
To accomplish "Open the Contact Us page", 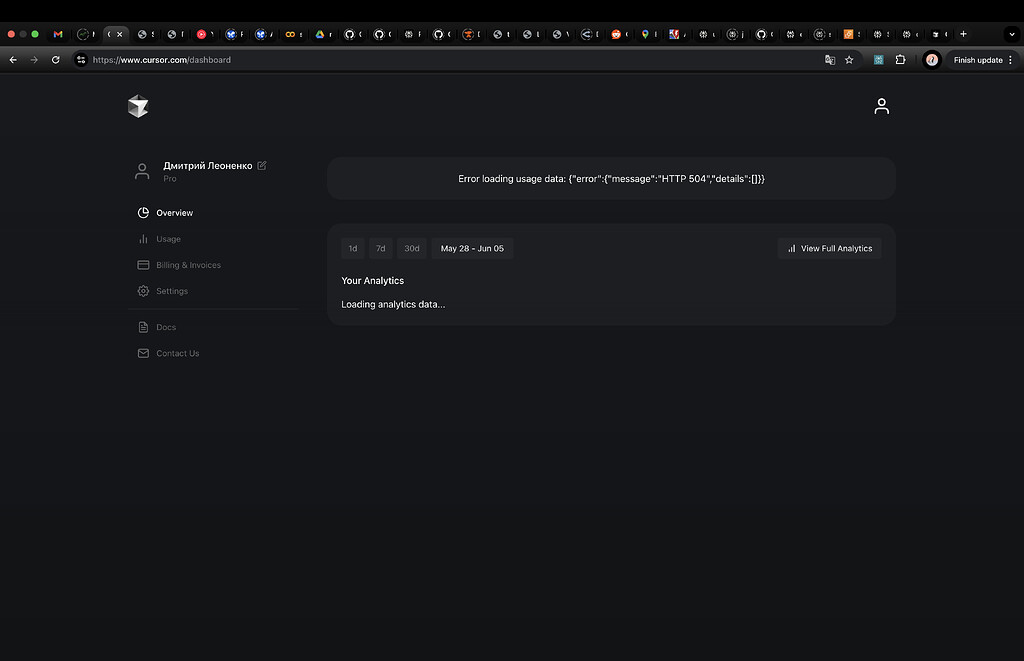I will [177, 353].
